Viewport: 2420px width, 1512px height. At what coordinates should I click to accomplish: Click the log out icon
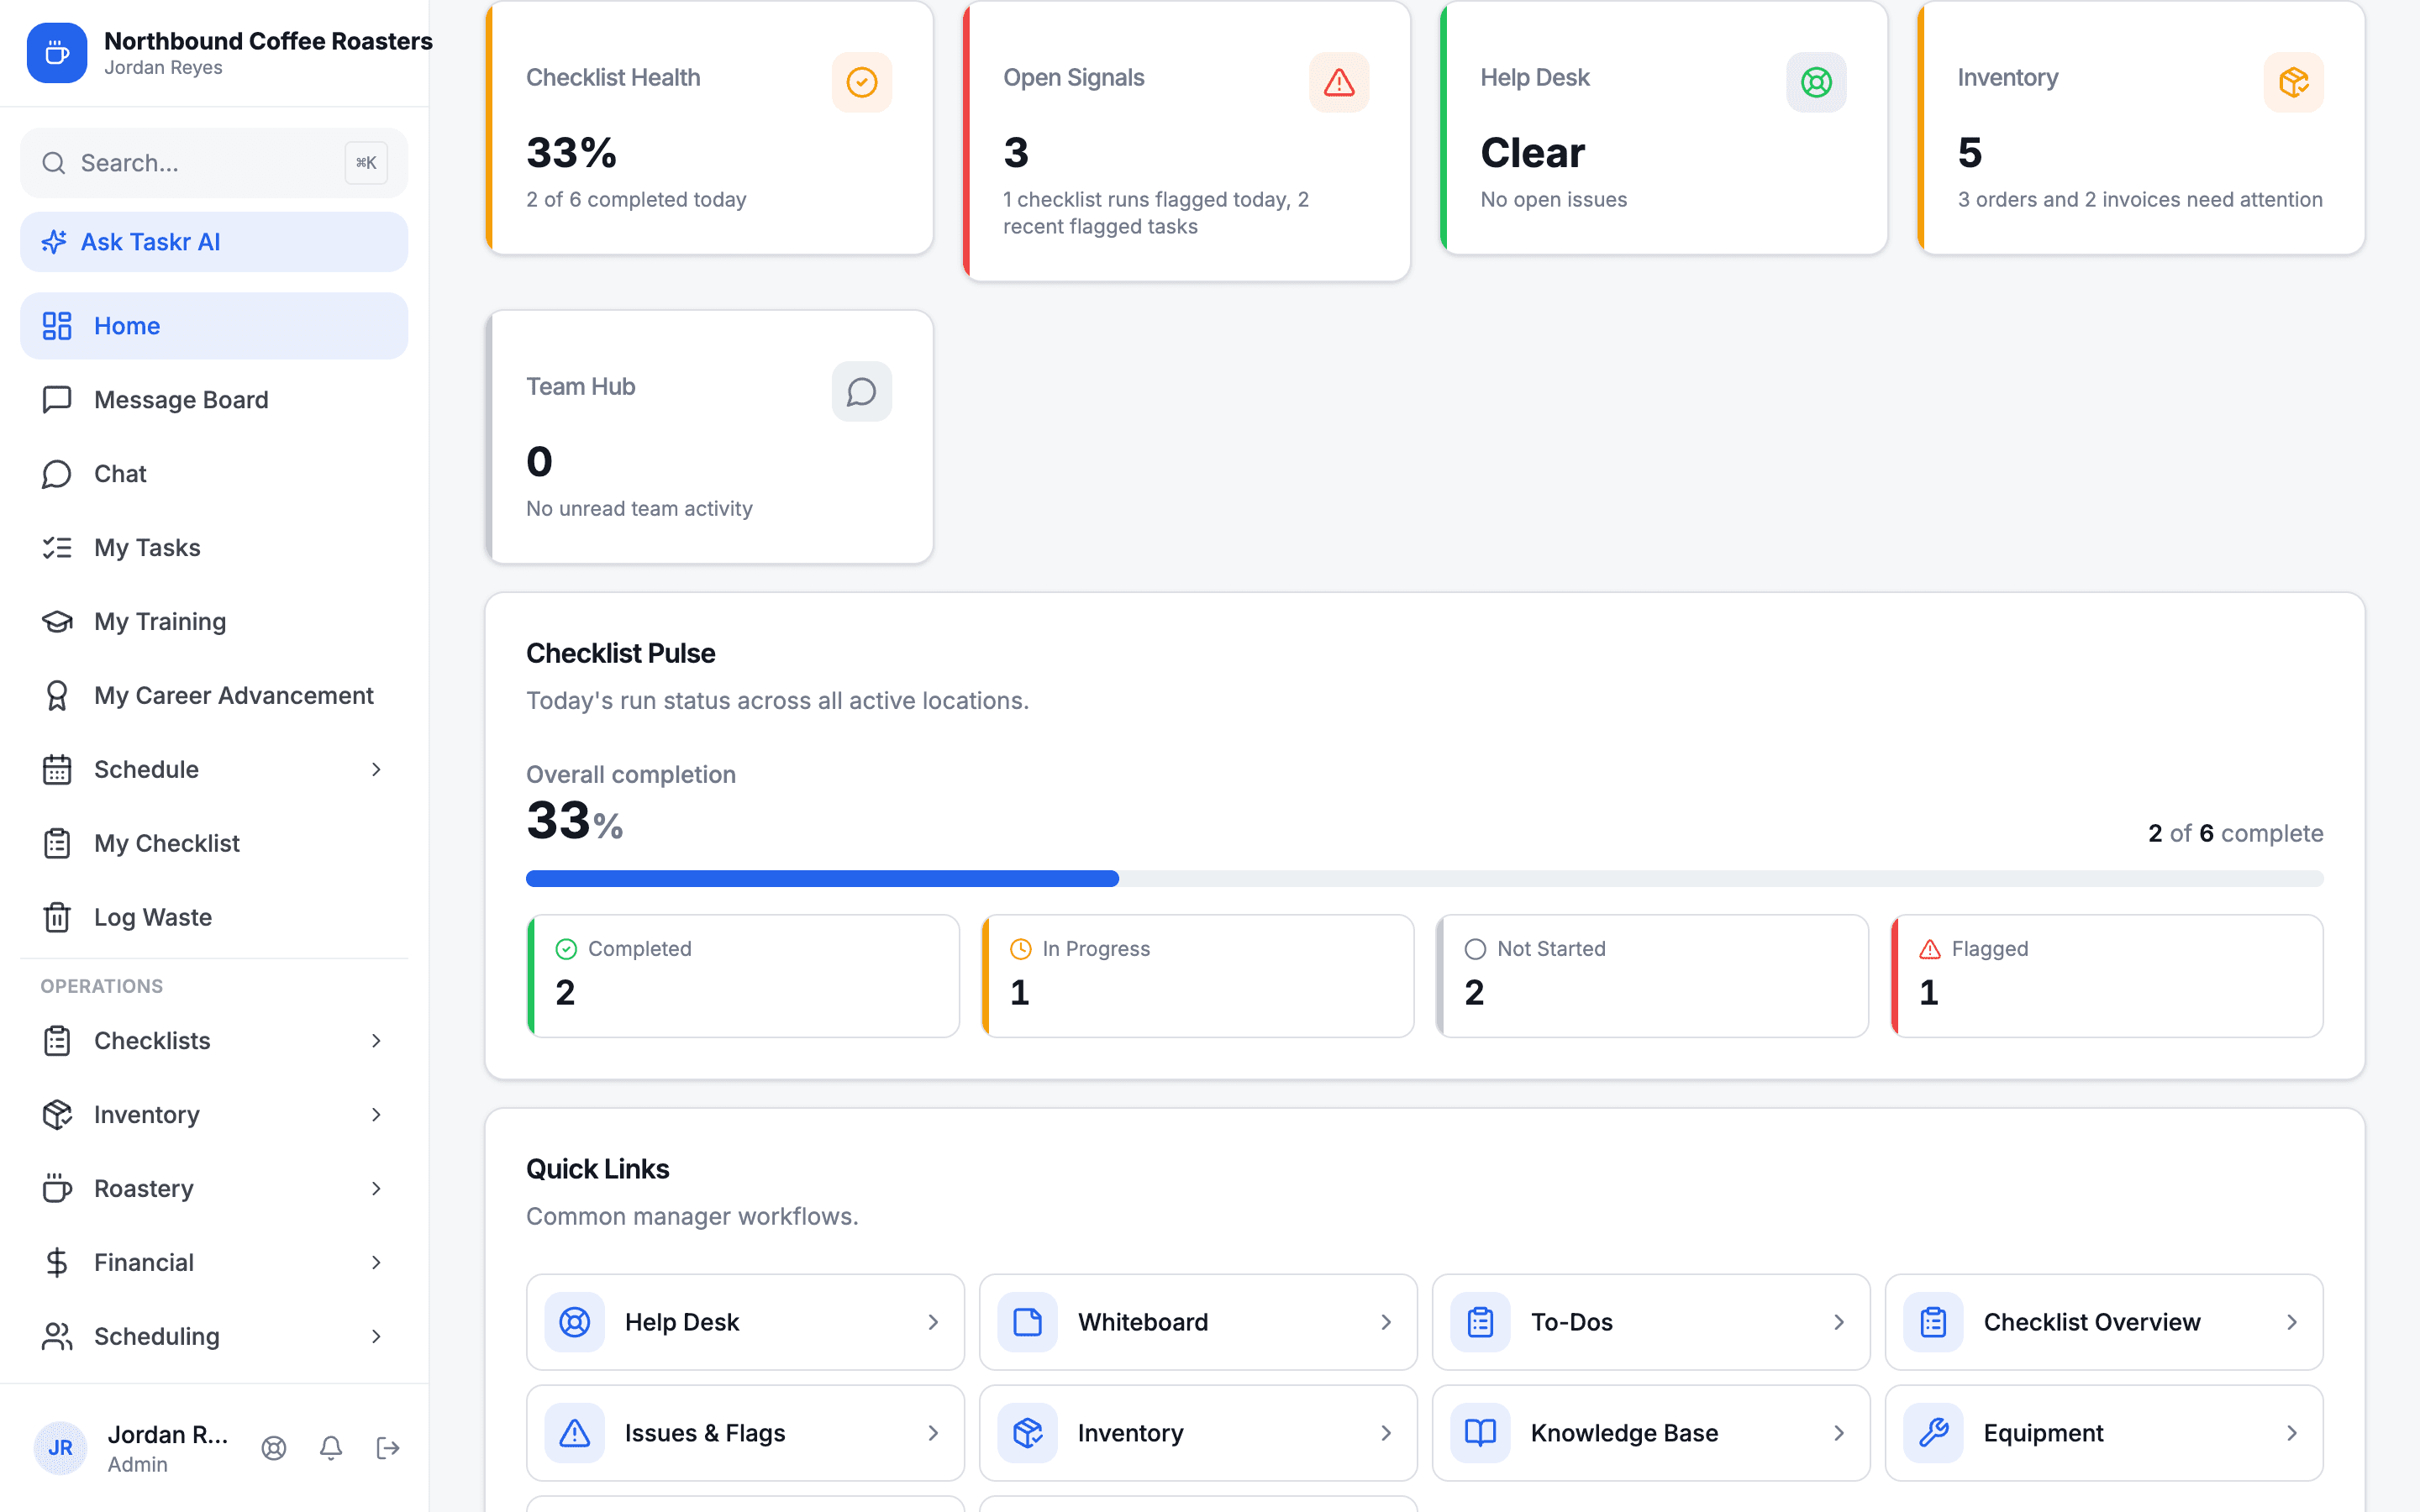point(388,1448)
